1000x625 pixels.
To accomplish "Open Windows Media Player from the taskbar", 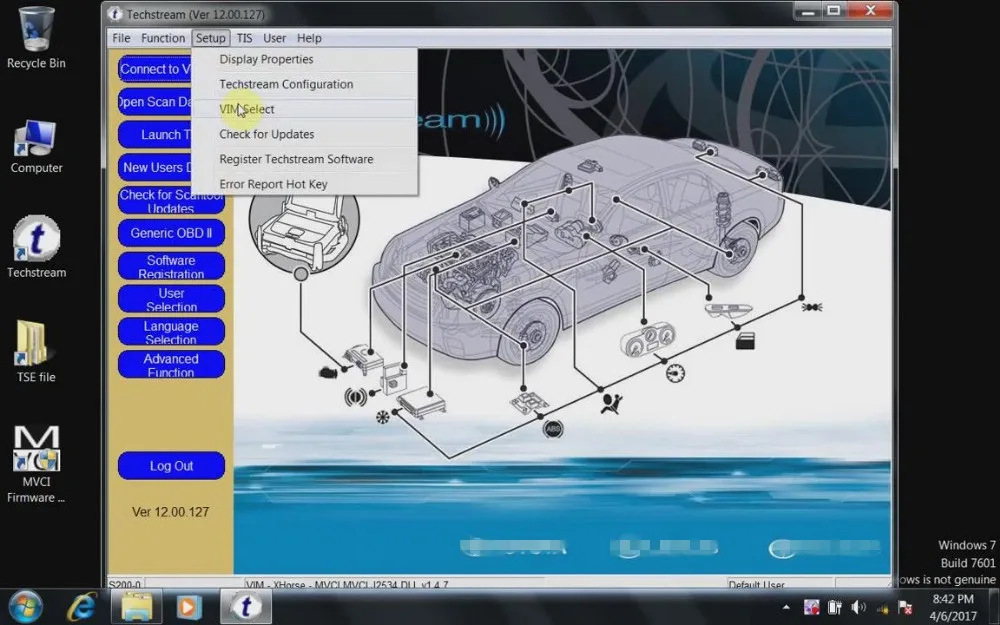I will [189, 607].
